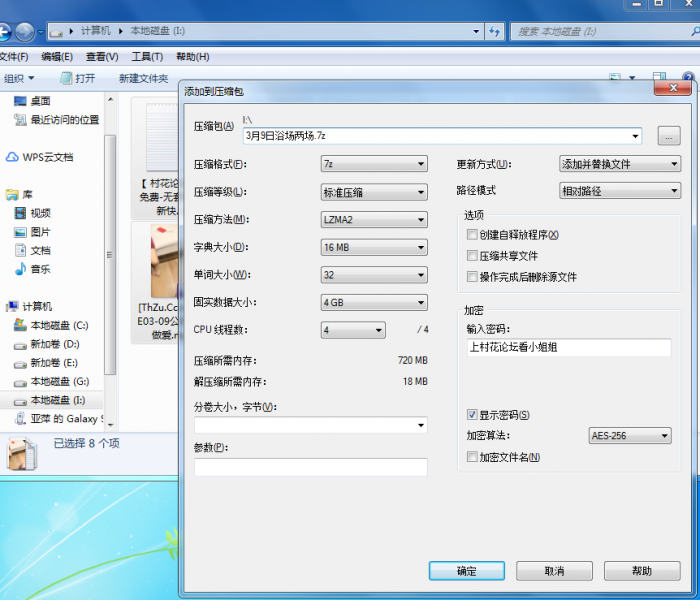Click the Galaxy device icon in sidebar
The width and height of the screenshot is (700, 600).
[x=20, y=419]
